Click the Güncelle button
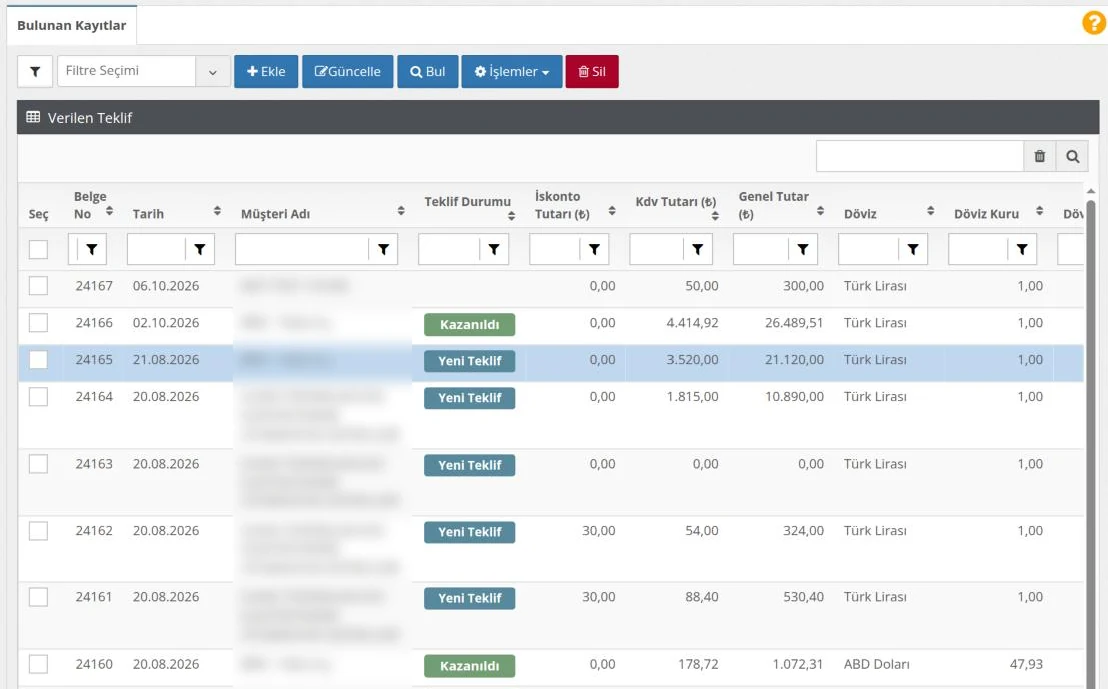Image resolution: width=1108 pixels, height=689 pixels. [347, 71]
